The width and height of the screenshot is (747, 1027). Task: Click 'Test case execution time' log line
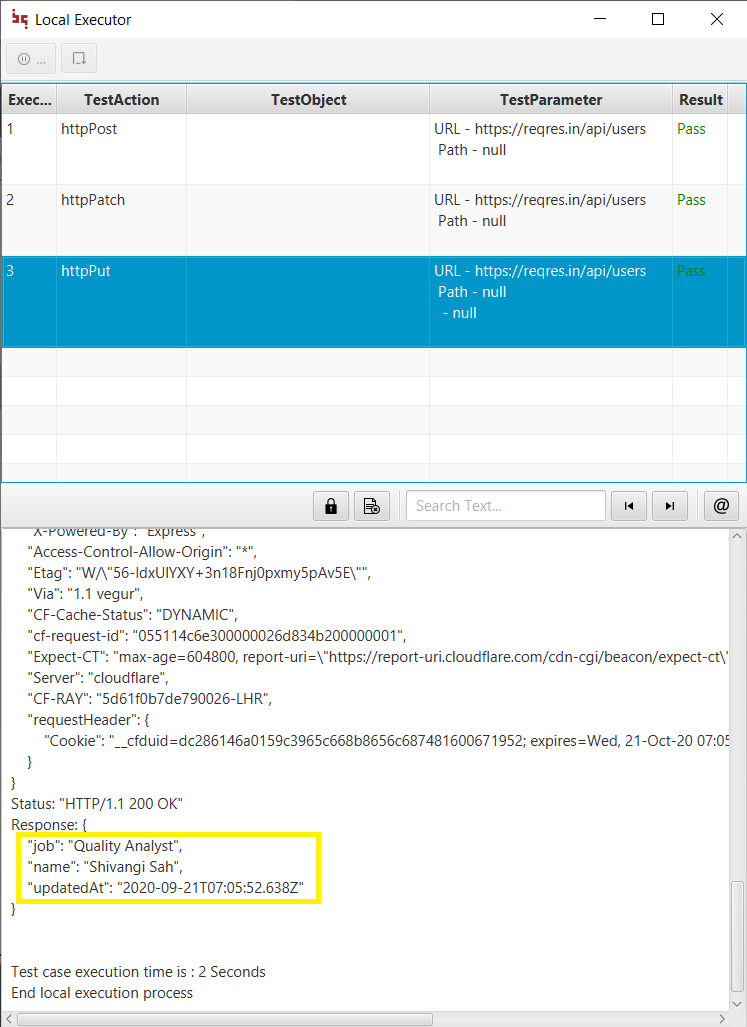pos(138,972)
